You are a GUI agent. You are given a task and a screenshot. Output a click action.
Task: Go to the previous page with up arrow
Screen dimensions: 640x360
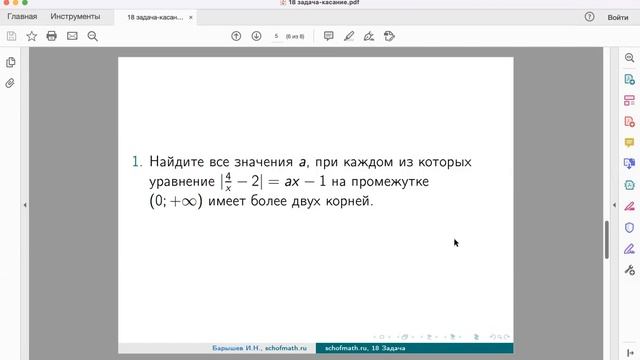tap(236, 36)
